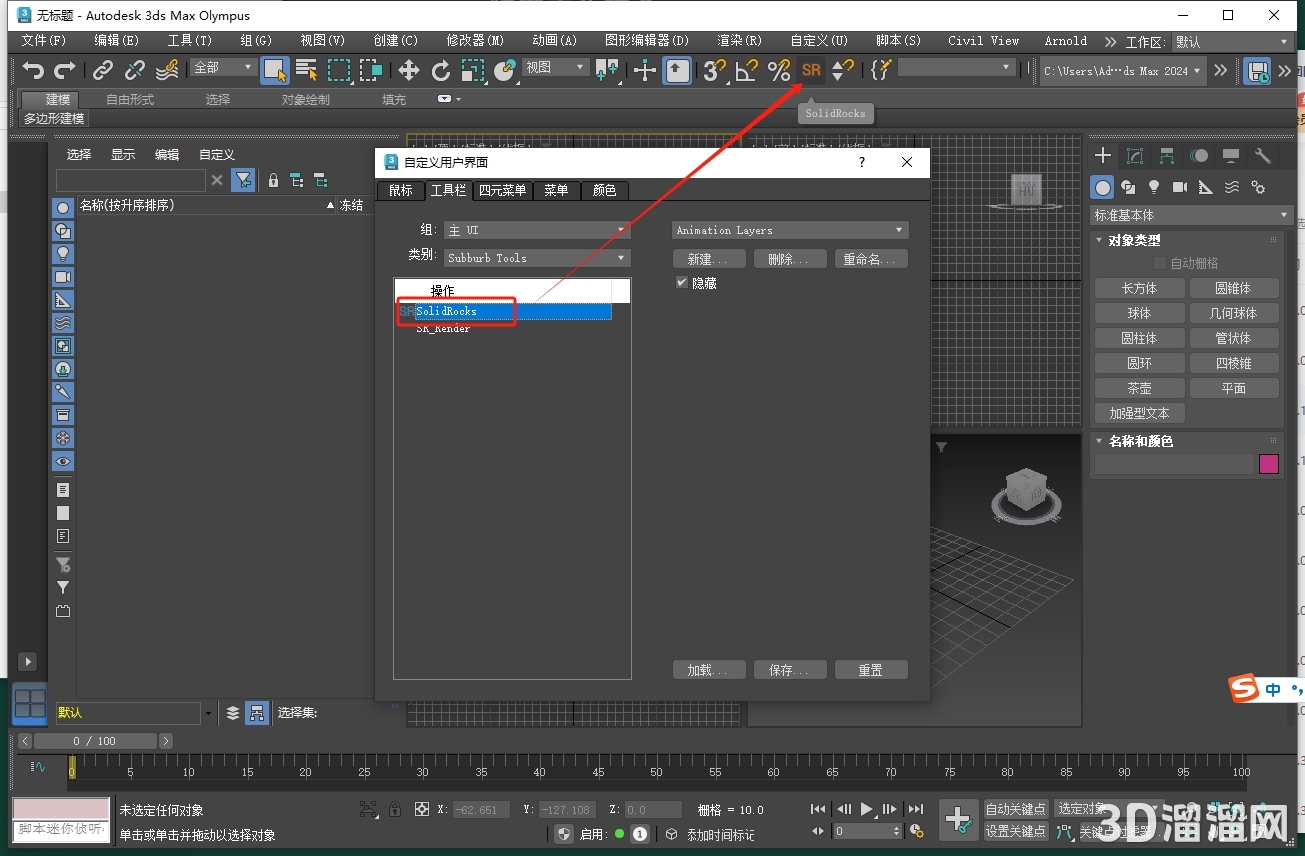
Task: Open the 渲染(R) menu
Action: click(739, 41)
